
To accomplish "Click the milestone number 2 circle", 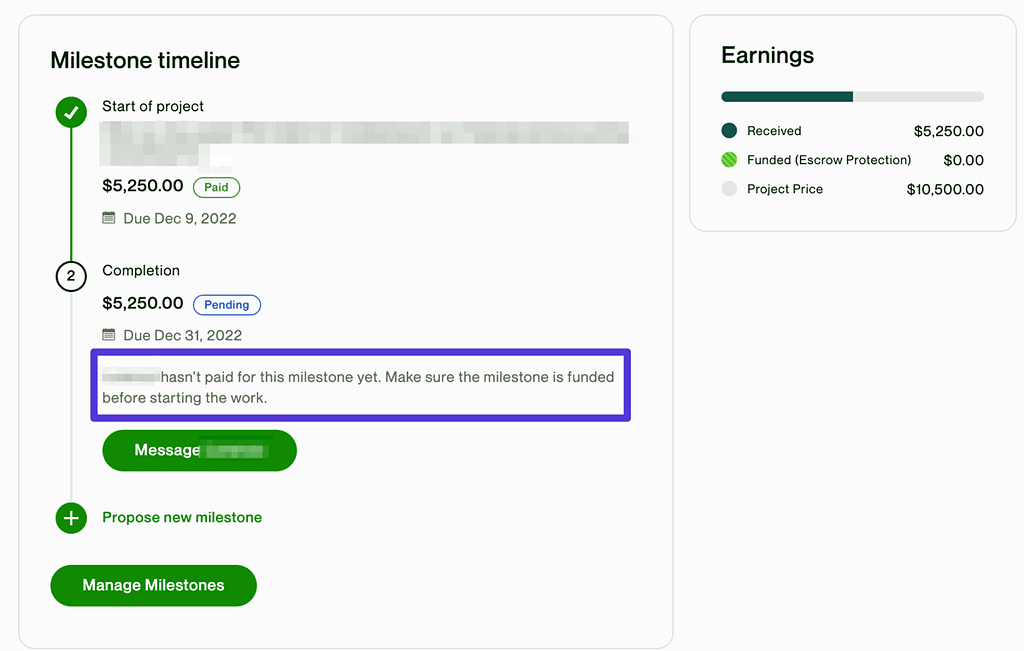I will pyautogui.click(x=71, y=276).
